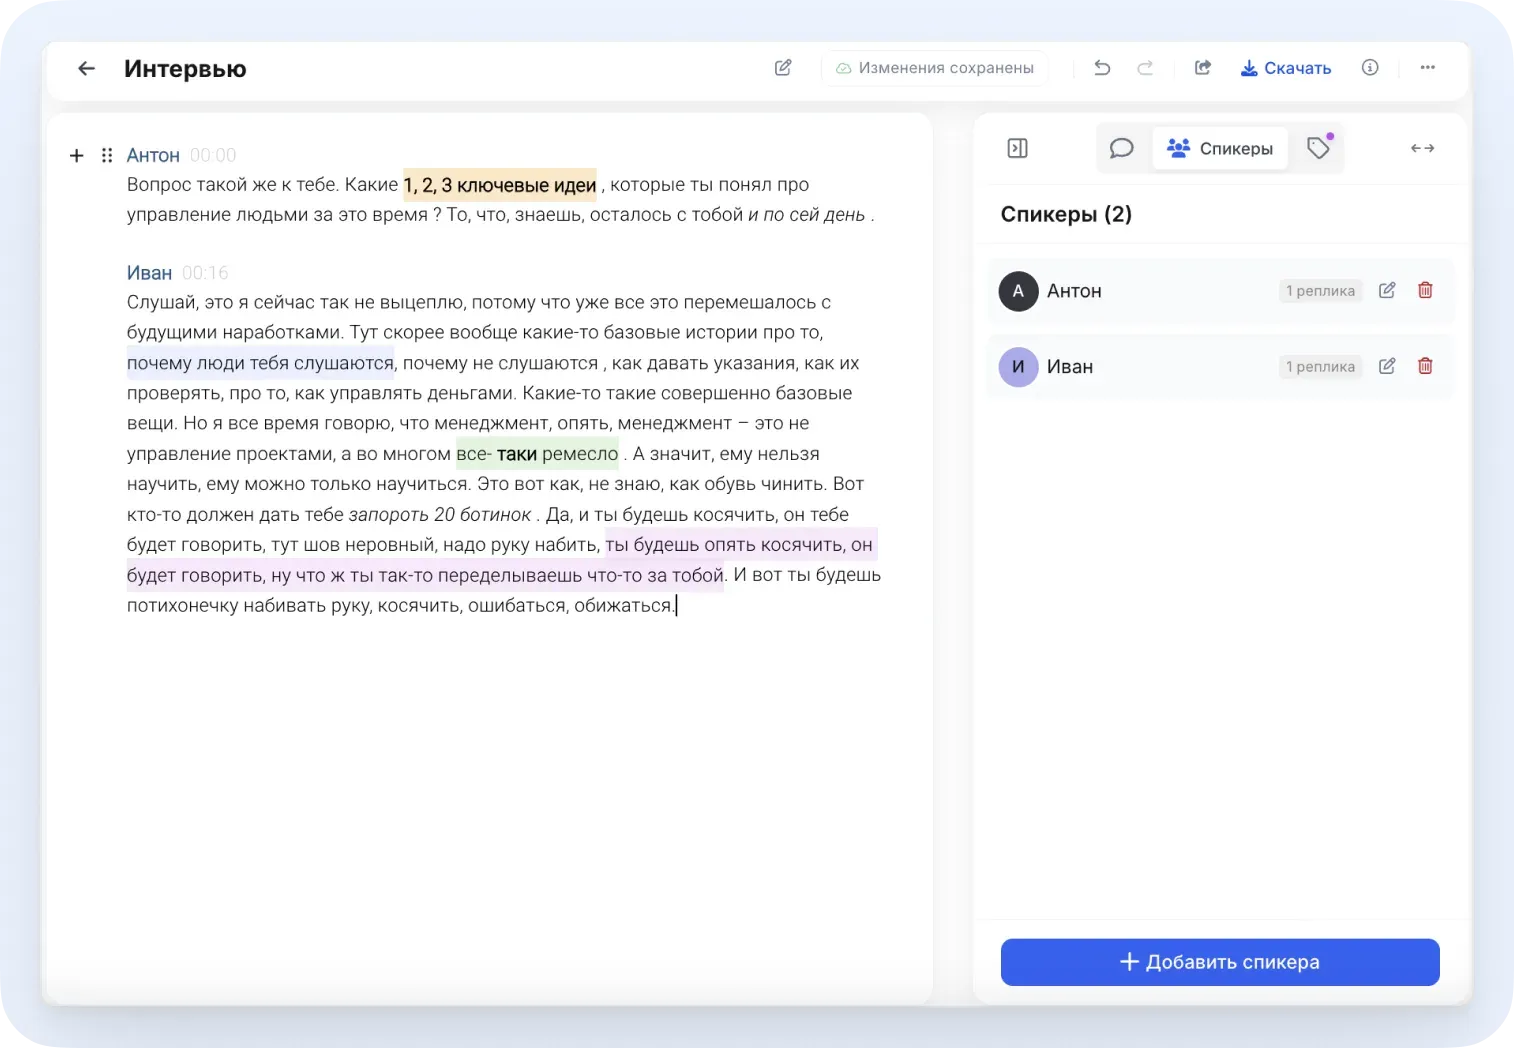The width and height of the screenshot is (1514, 1048).
Task: Delete speaker Иван
Action: 1425,366
